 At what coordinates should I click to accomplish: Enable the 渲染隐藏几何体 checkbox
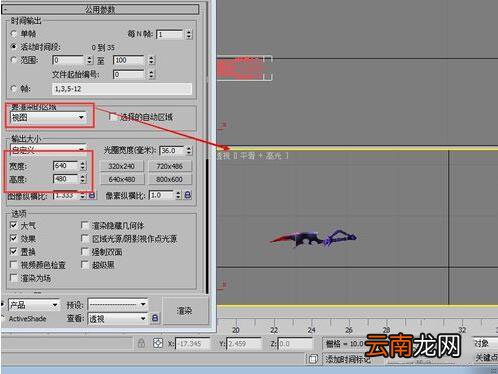[x=85, y=225]
